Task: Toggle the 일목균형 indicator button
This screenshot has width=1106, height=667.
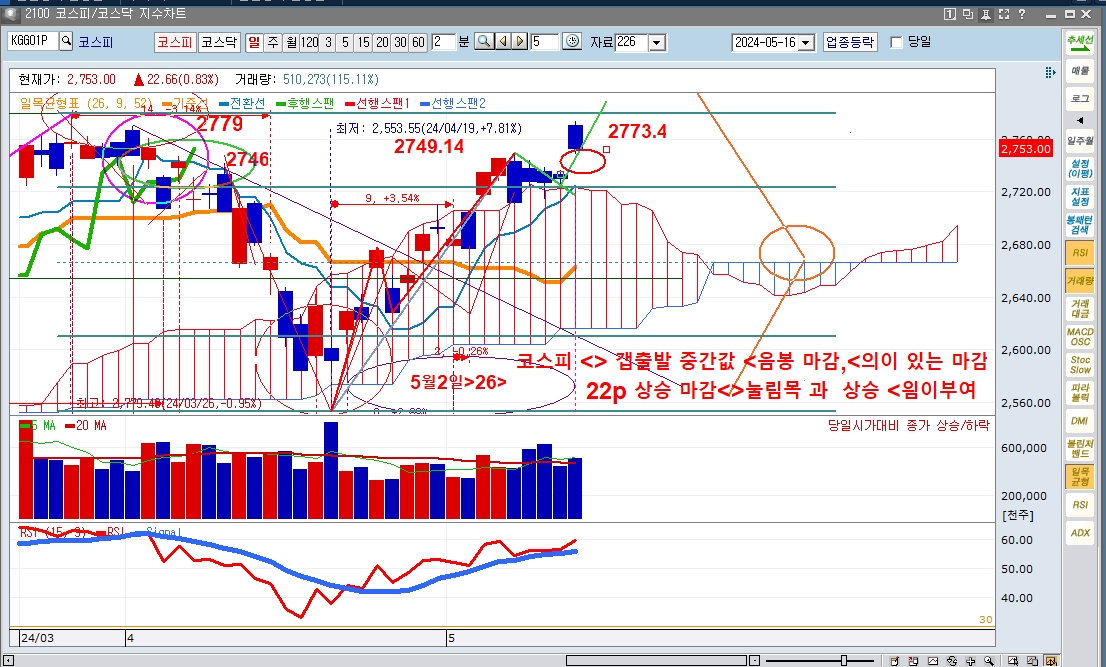Action: (1080, 475)
